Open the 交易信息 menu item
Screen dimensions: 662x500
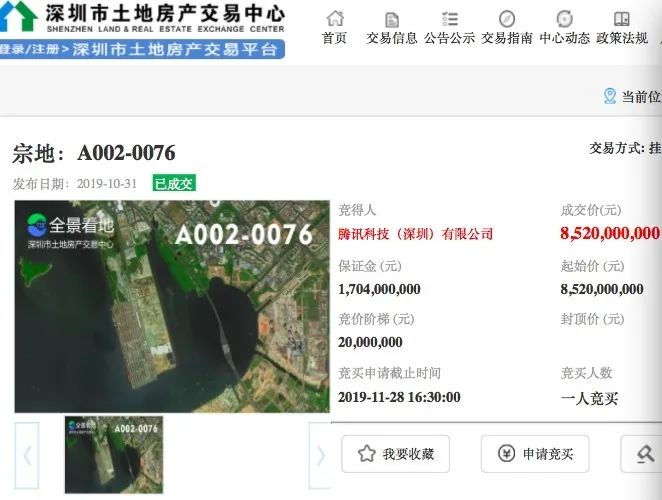(x=392, y=38)
